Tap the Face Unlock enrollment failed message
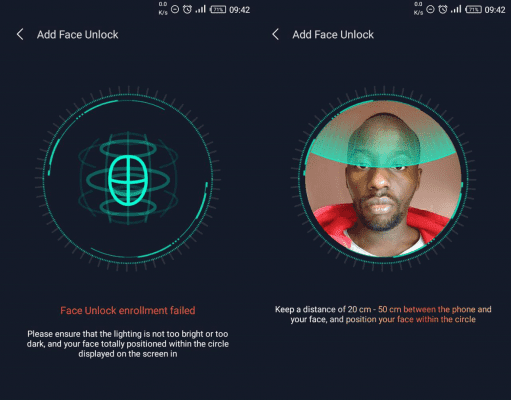Screen dimensions: 511x400 click(x=128, y=311)
